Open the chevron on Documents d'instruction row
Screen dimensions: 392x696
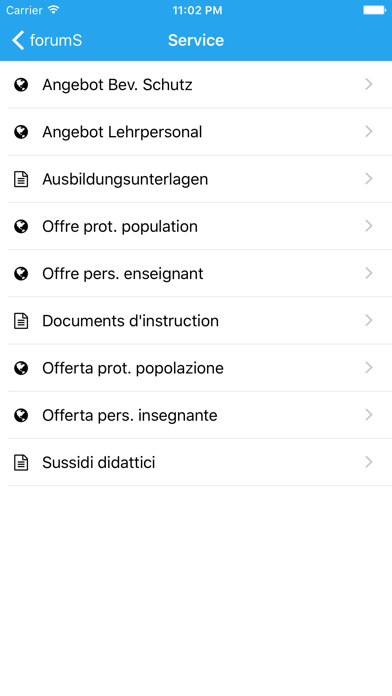tap(368, 320)
